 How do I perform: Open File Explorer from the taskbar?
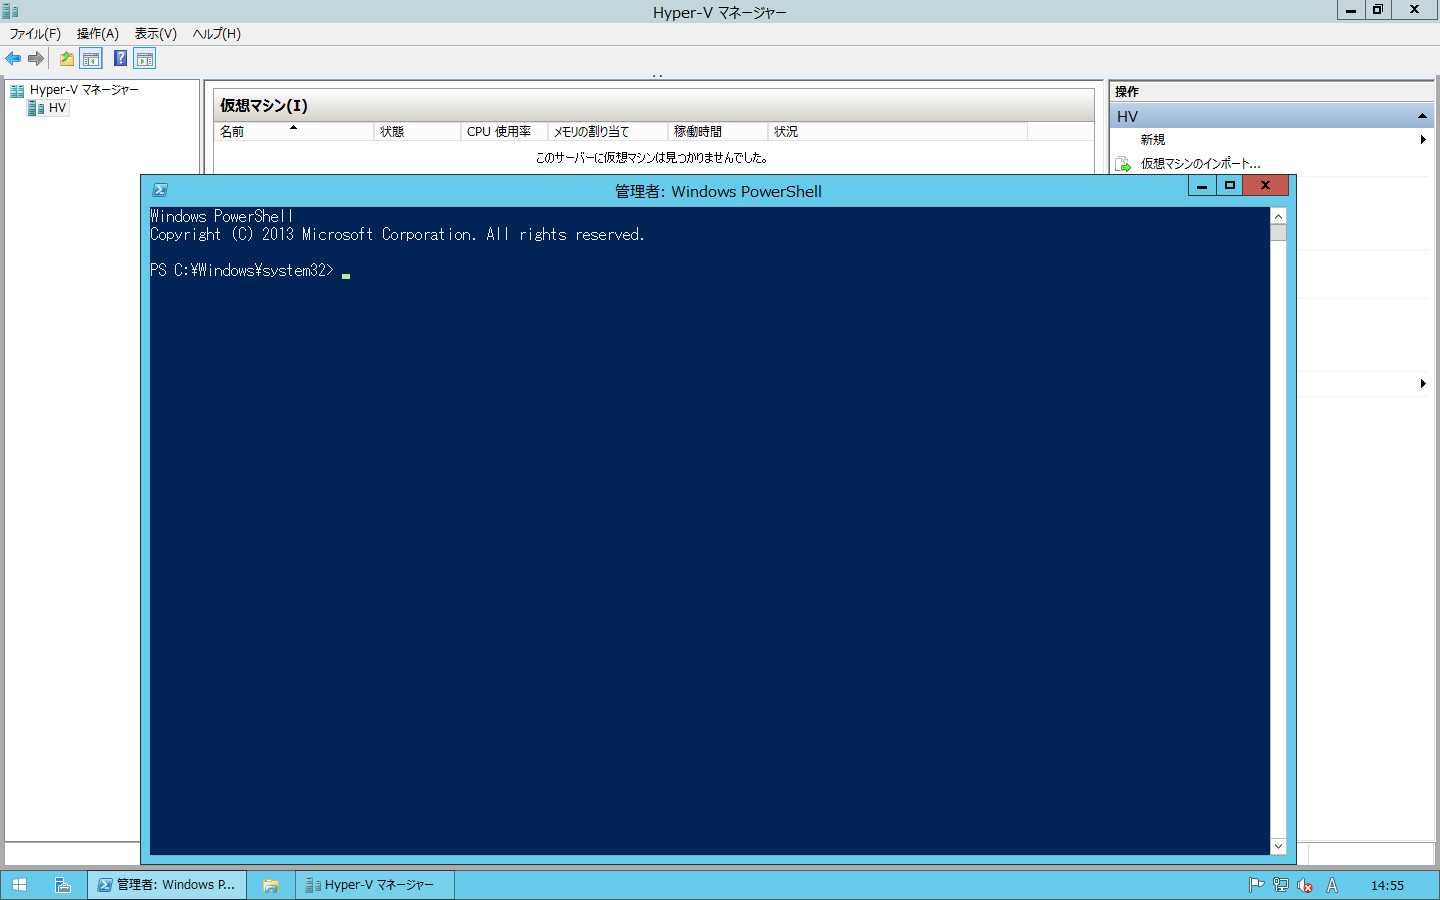pyautogui.click(x=270, y=885)
